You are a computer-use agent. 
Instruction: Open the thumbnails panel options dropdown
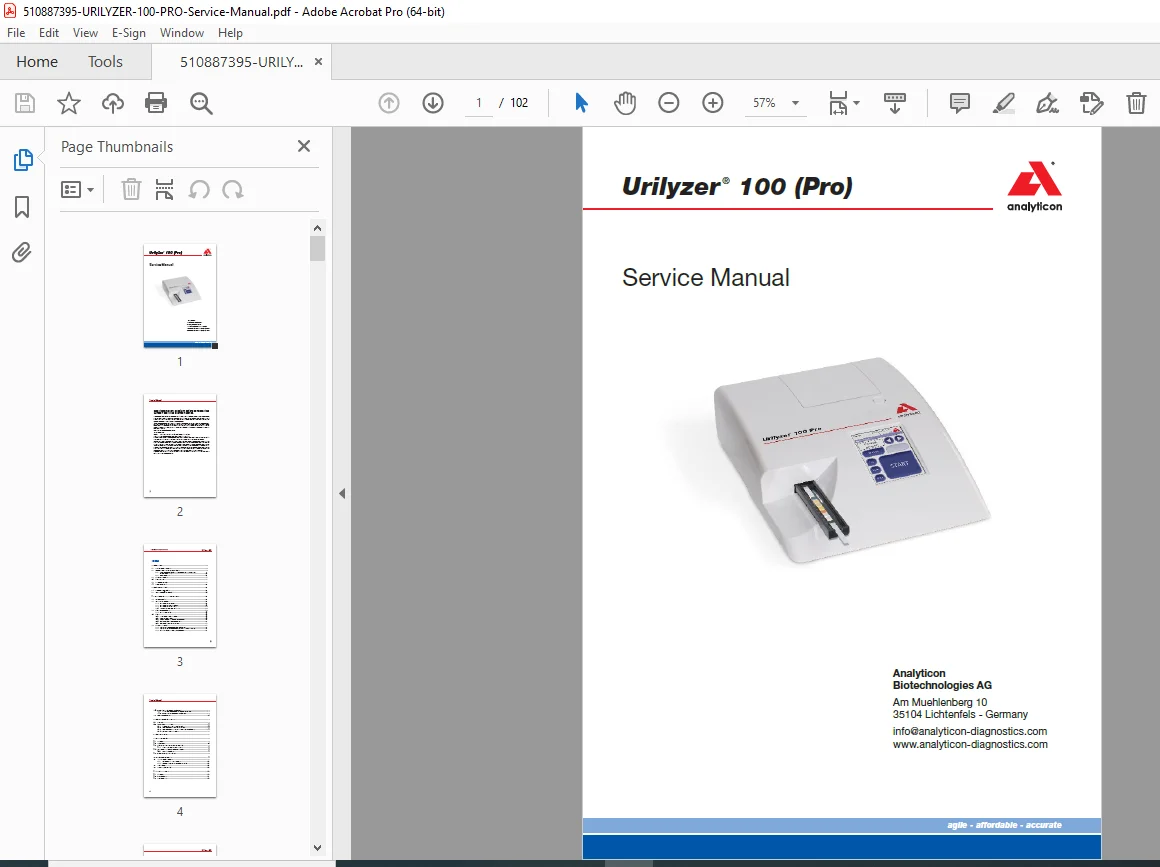[77, 189]
